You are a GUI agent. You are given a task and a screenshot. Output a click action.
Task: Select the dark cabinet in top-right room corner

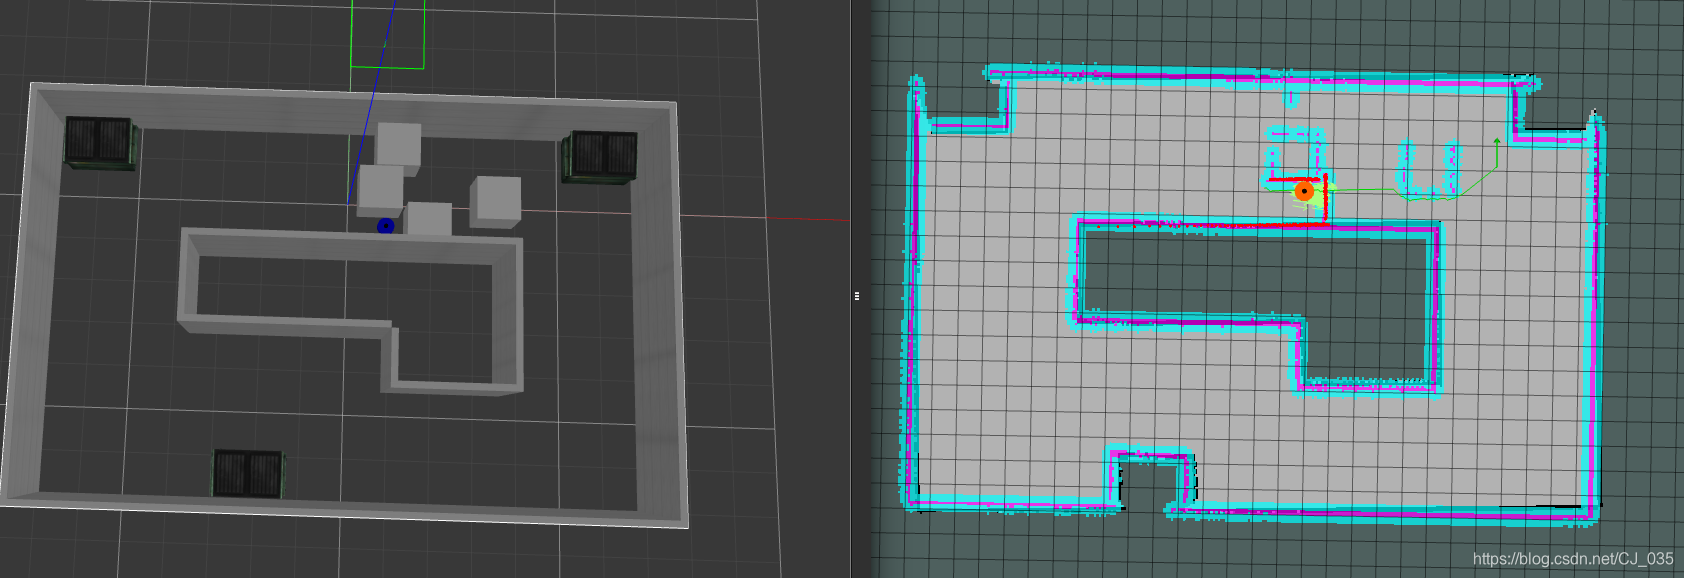click(x=599, y=157)
